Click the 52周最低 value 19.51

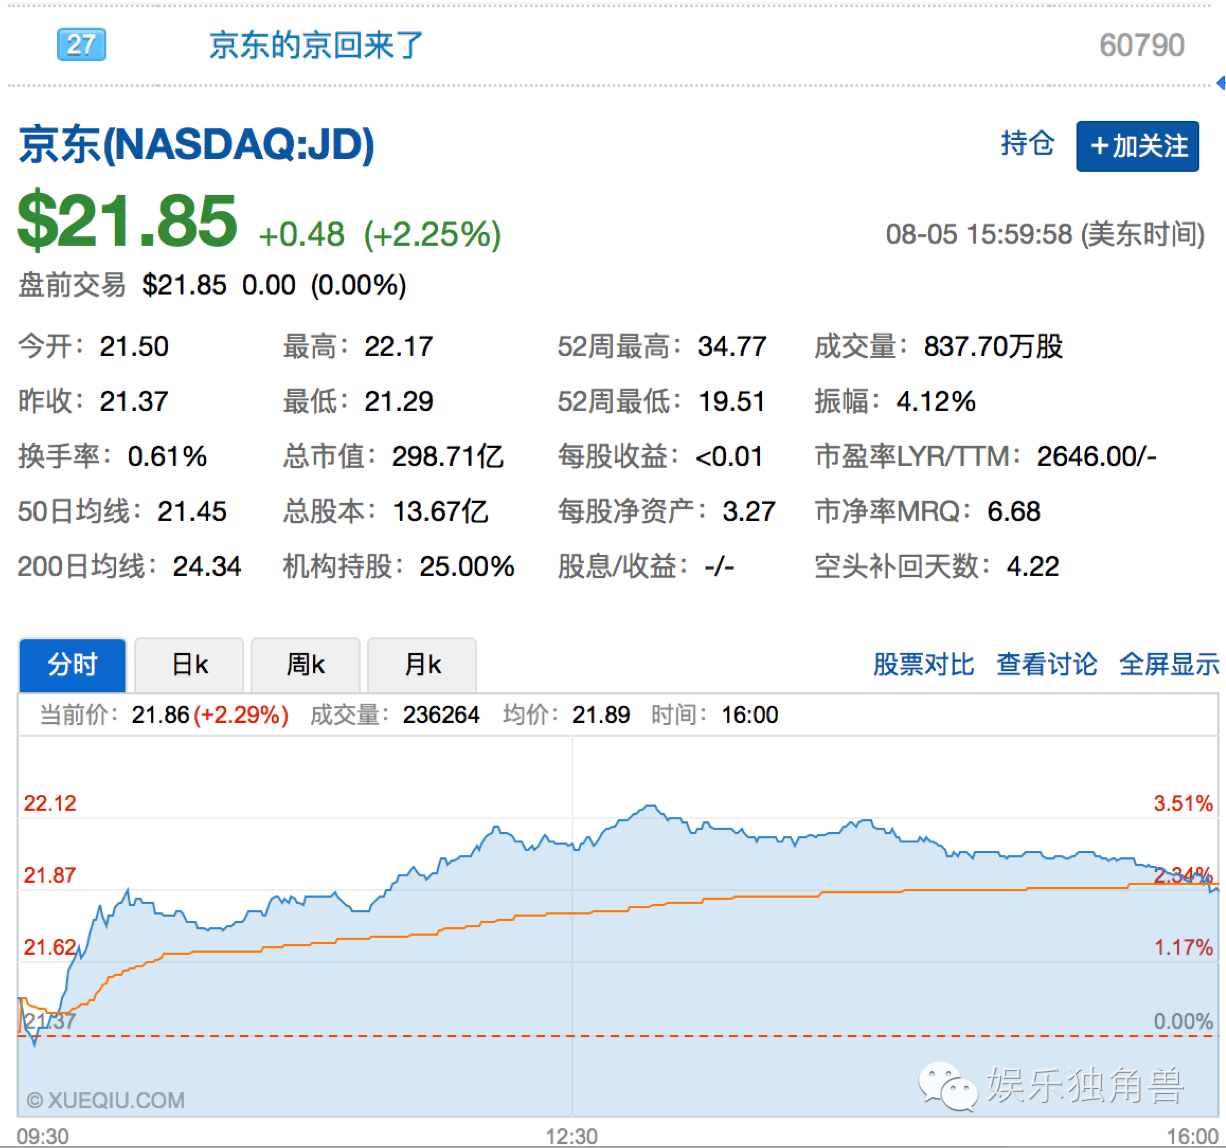(x=731, y=402)
